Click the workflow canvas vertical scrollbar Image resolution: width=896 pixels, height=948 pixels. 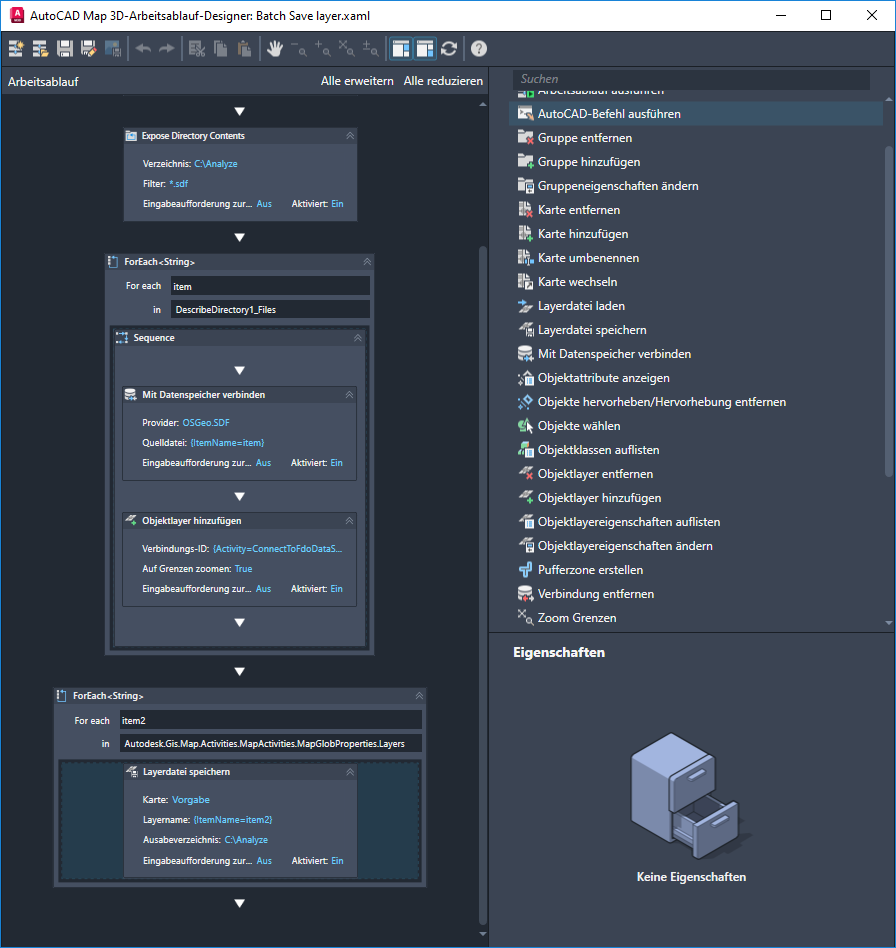tap(482, 585)
